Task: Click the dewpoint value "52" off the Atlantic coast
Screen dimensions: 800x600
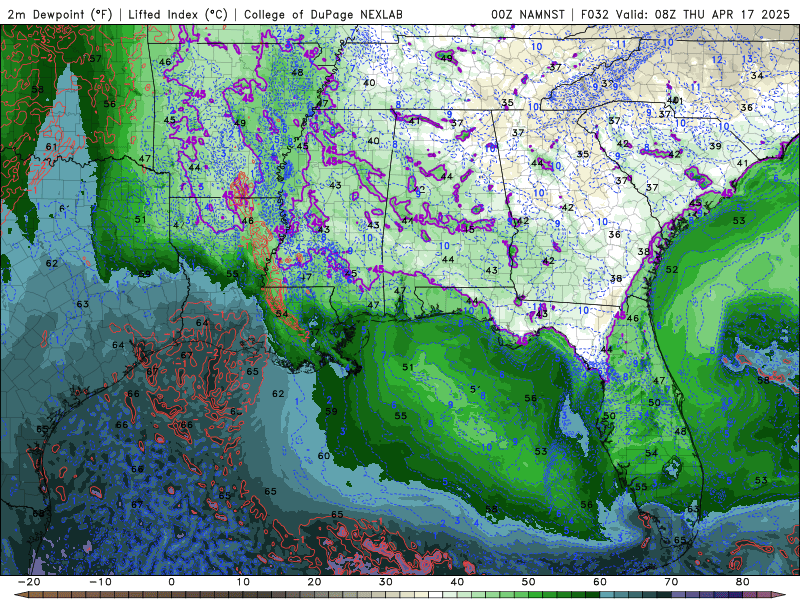Action: coord(672,269)
